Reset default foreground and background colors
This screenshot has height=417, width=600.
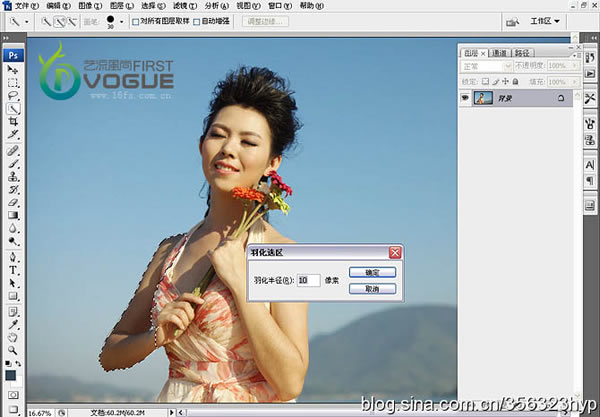[x=8, y=363]
